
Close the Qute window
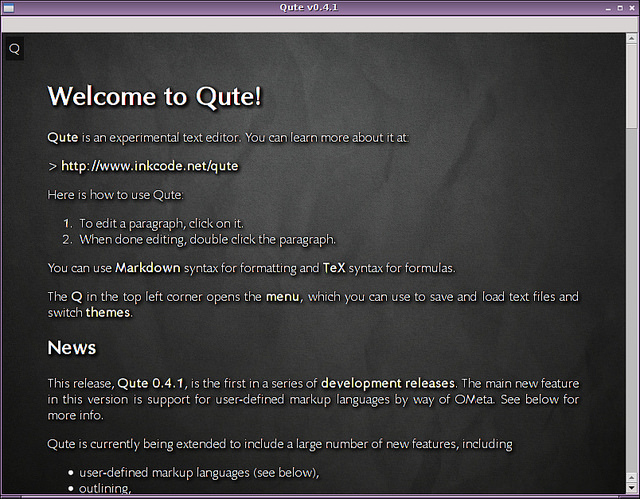(630, 7)
